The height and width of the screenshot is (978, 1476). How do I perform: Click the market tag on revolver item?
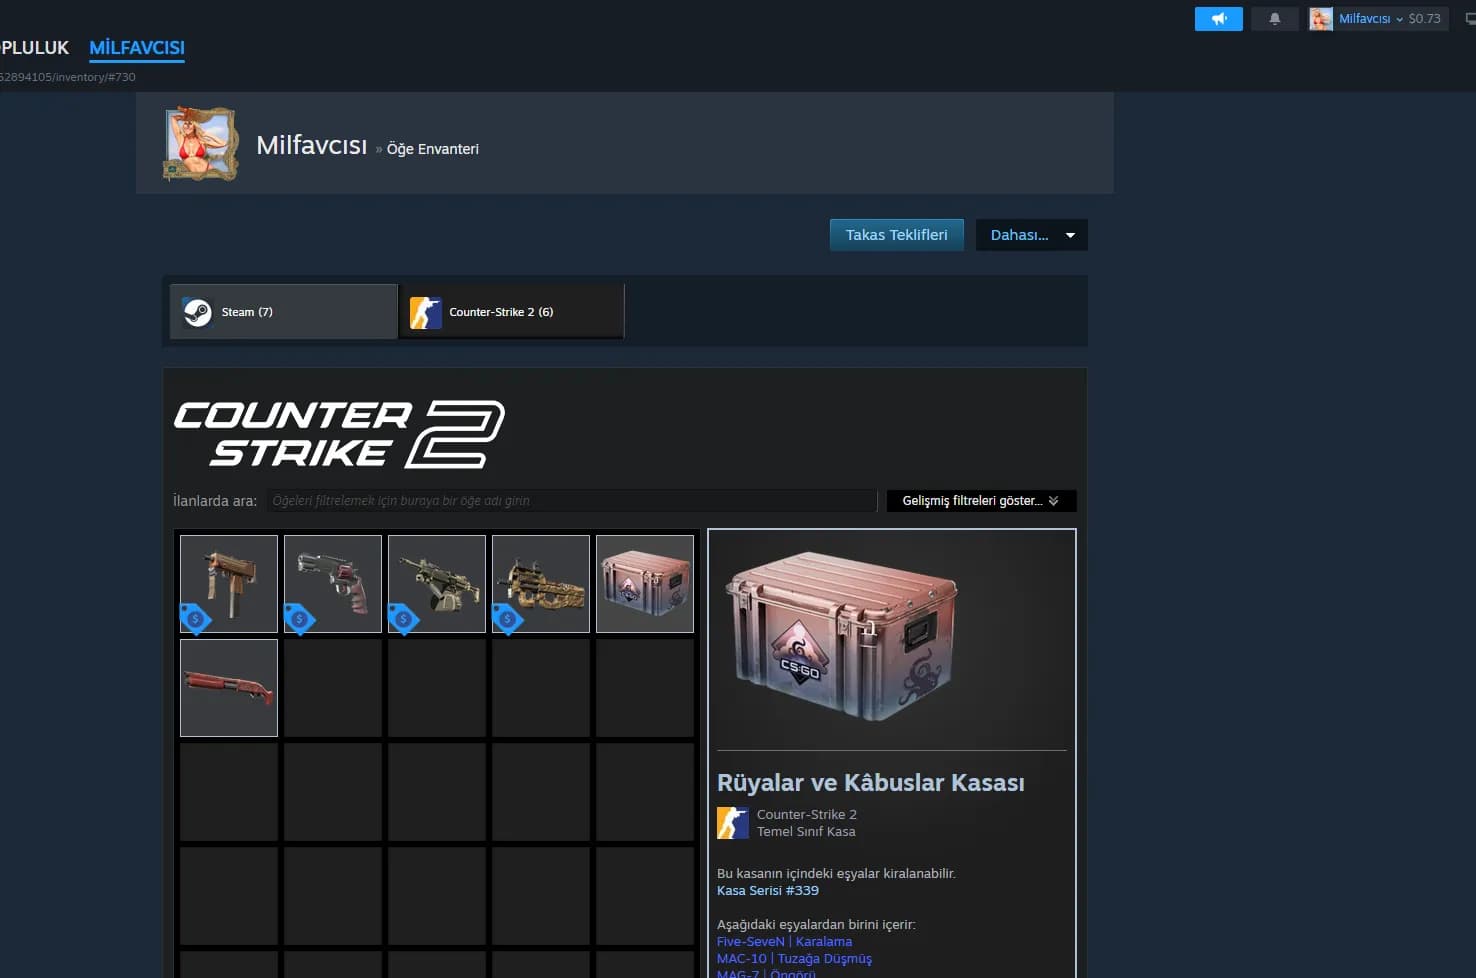[x=300, y=619]
